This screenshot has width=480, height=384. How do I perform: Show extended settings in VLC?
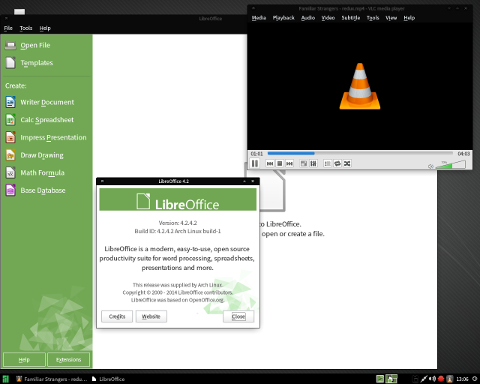313,163
